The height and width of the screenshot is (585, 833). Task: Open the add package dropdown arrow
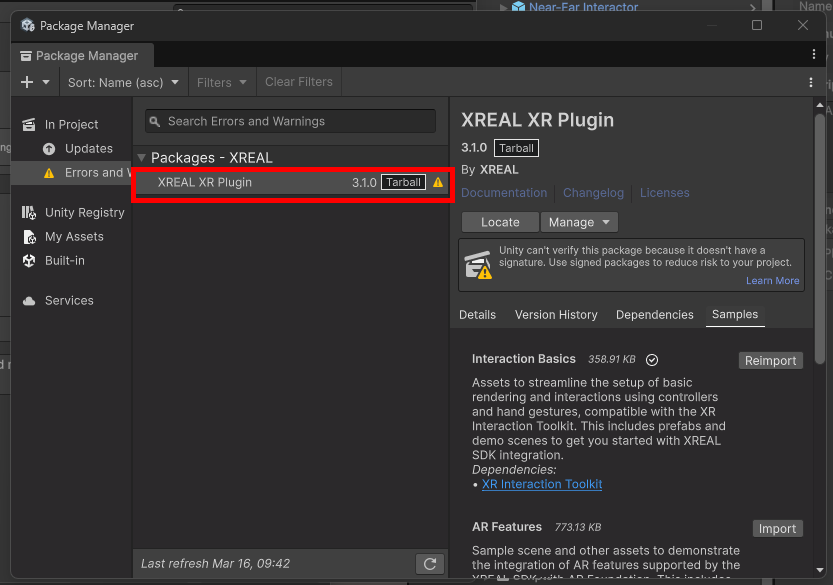coord(46,82)
